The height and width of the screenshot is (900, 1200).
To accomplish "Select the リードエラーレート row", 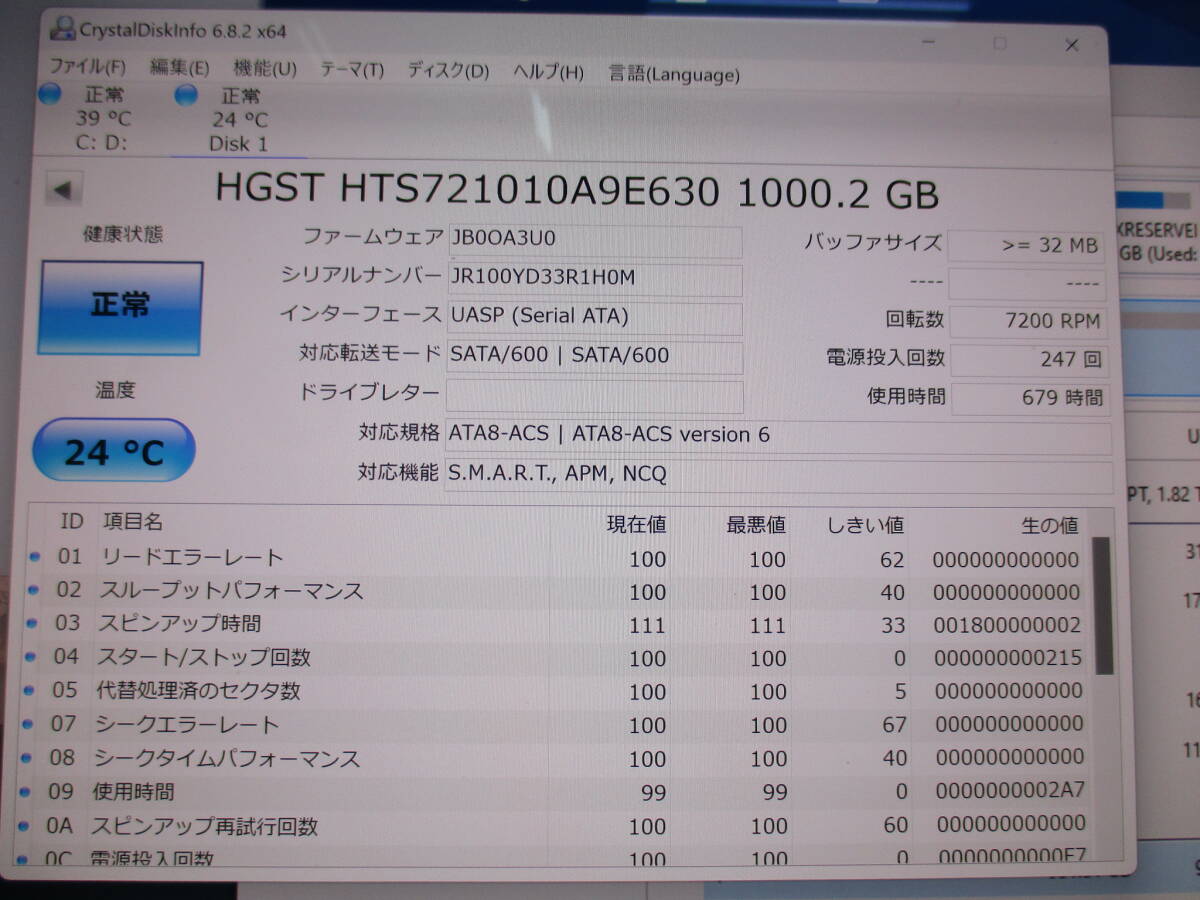I will coord(557,558).
